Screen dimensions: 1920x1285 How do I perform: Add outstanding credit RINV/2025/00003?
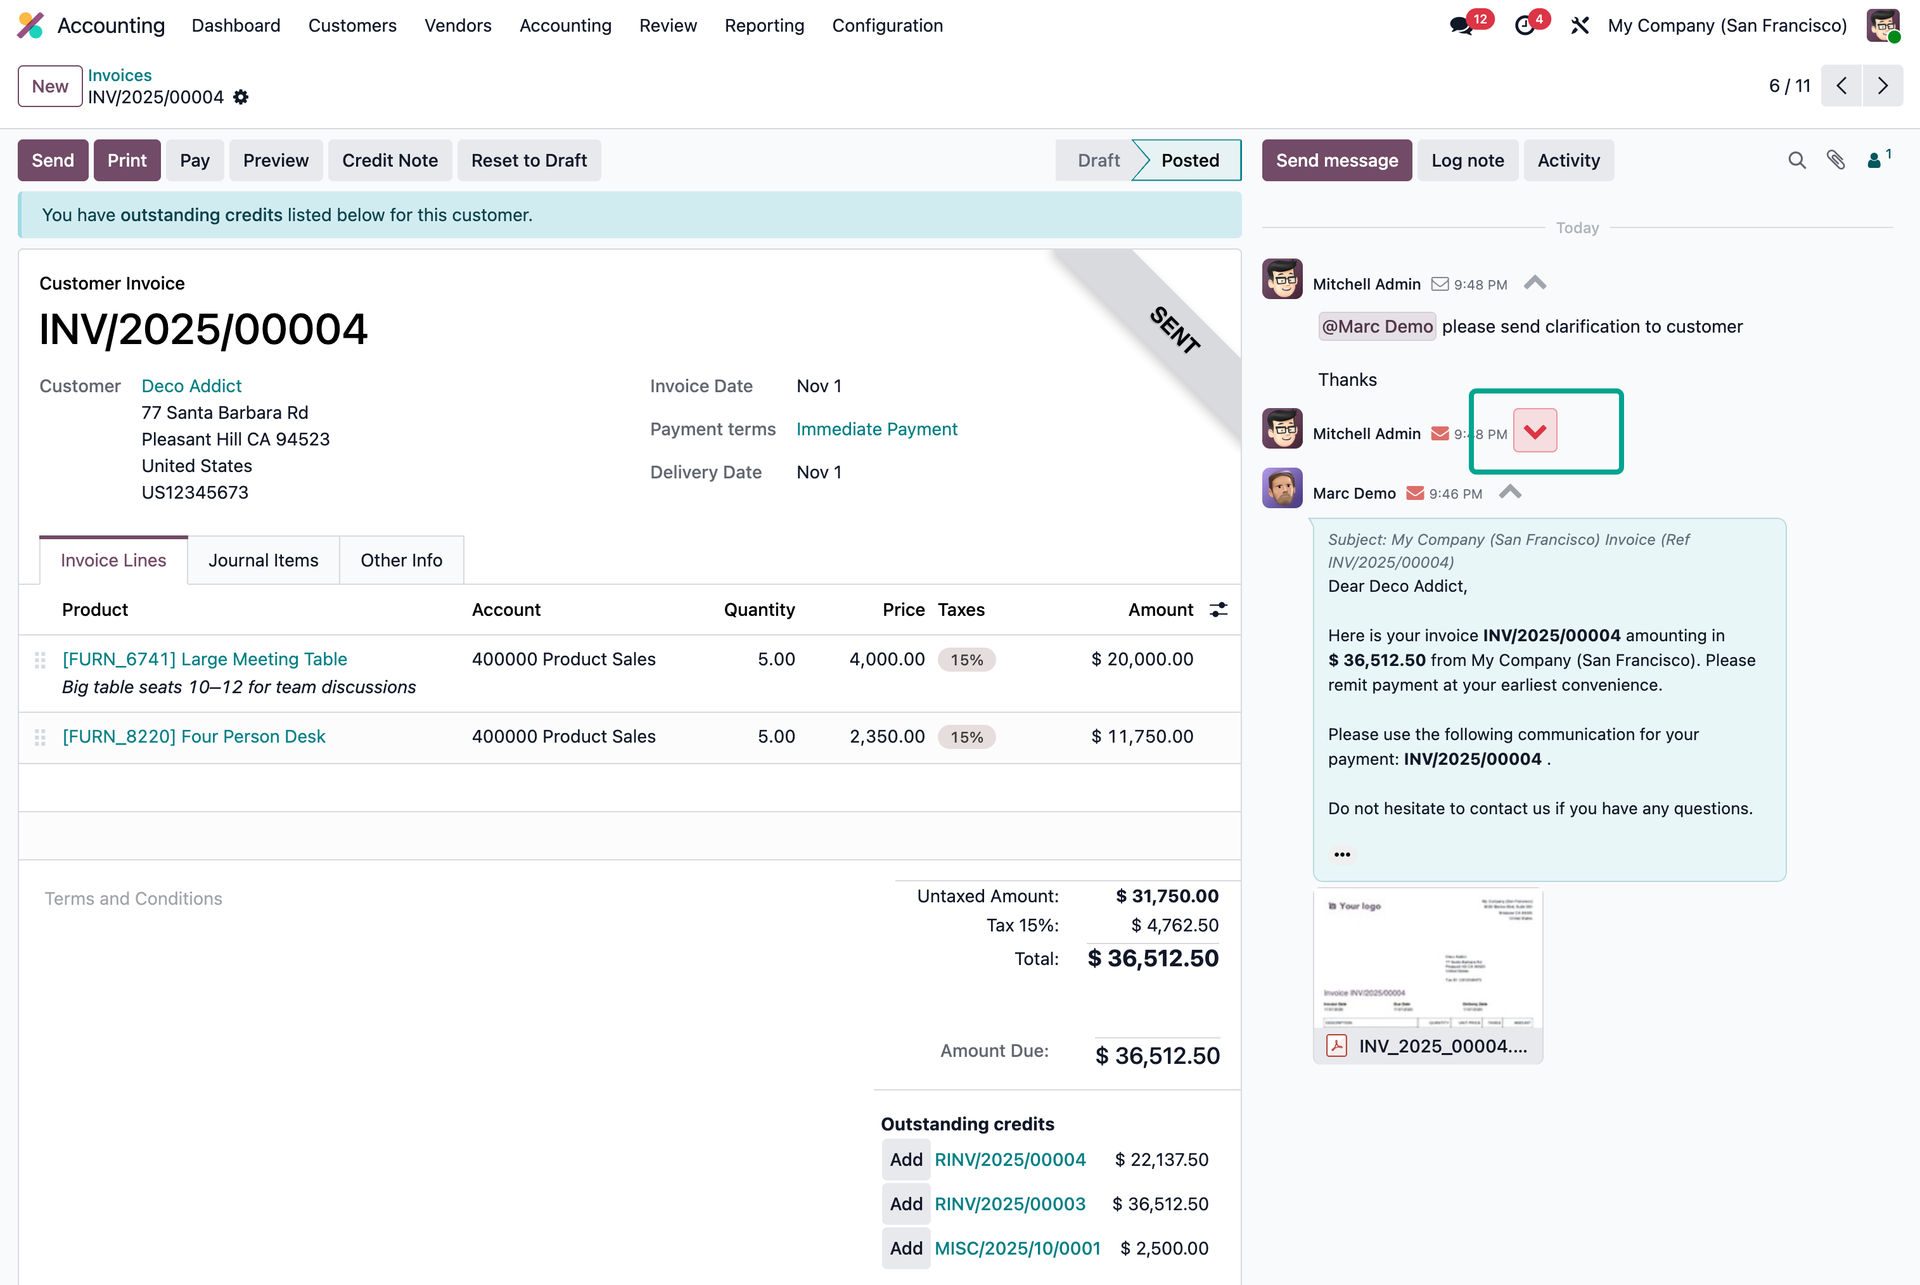[x=906, y=1204]
